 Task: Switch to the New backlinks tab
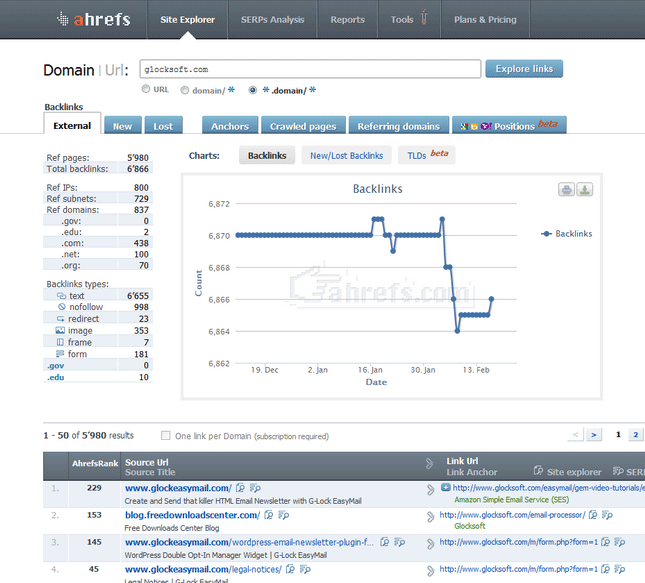tap(123, 125)
